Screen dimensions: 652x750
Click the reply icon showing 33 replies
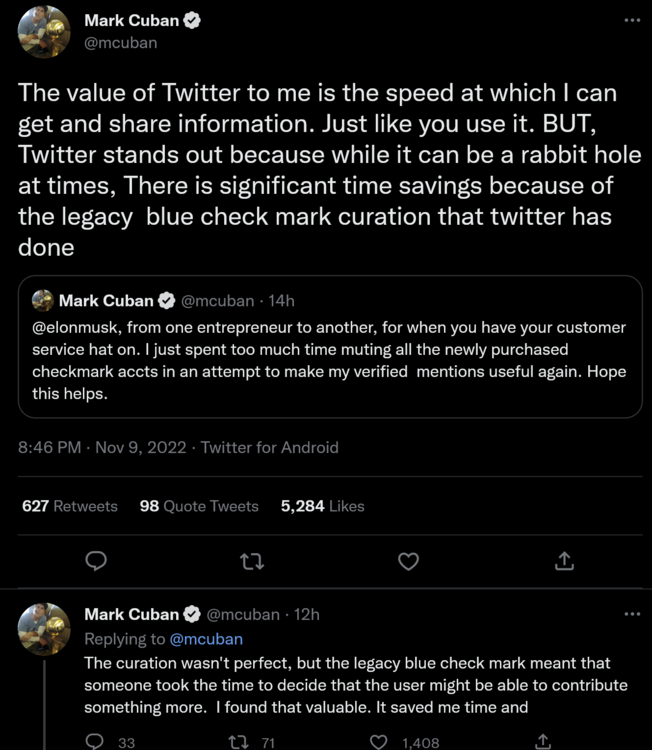click(95, 741)
